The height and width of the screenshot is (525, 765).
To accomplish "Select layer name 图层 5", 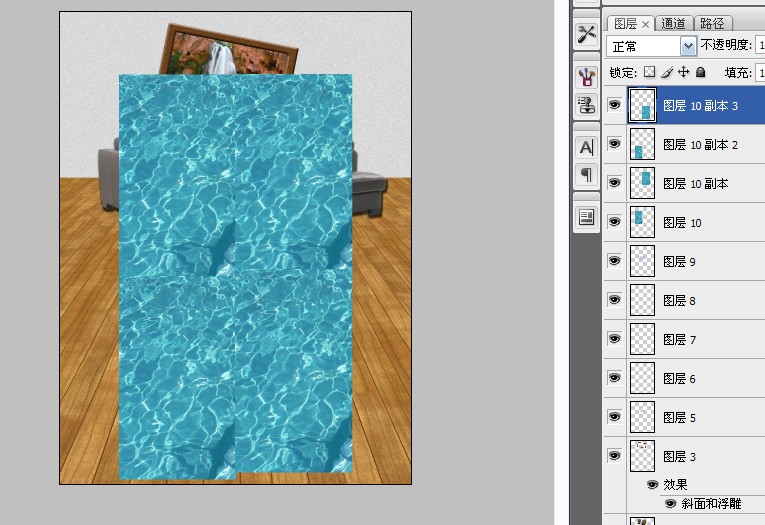I will 679,418.
